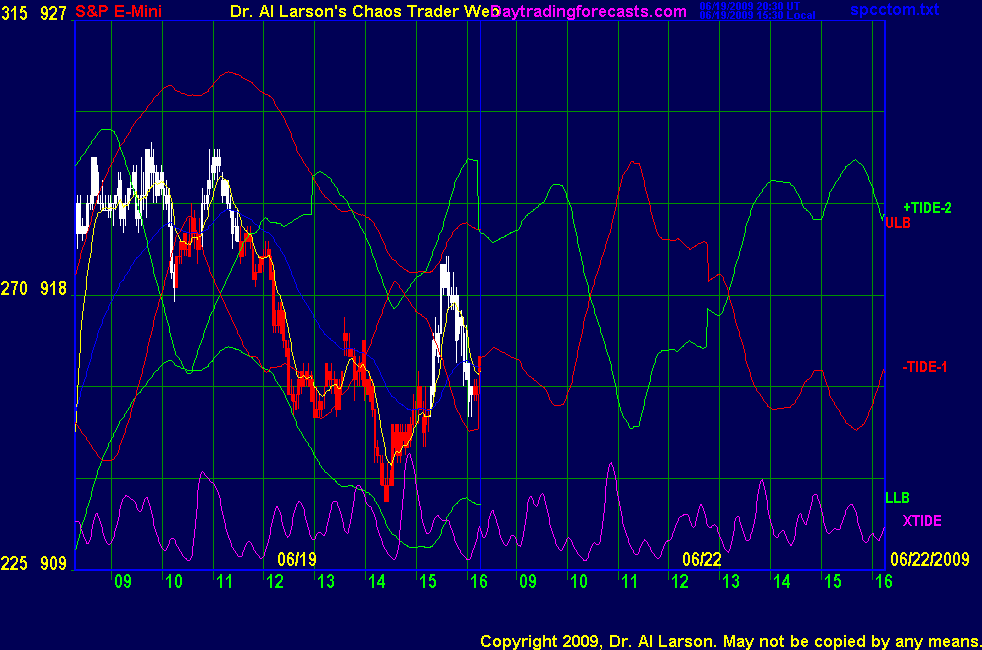This screenshot has height=650, width=982.
Task: Click the green "LLB" legend label
Action: (897, 498)
